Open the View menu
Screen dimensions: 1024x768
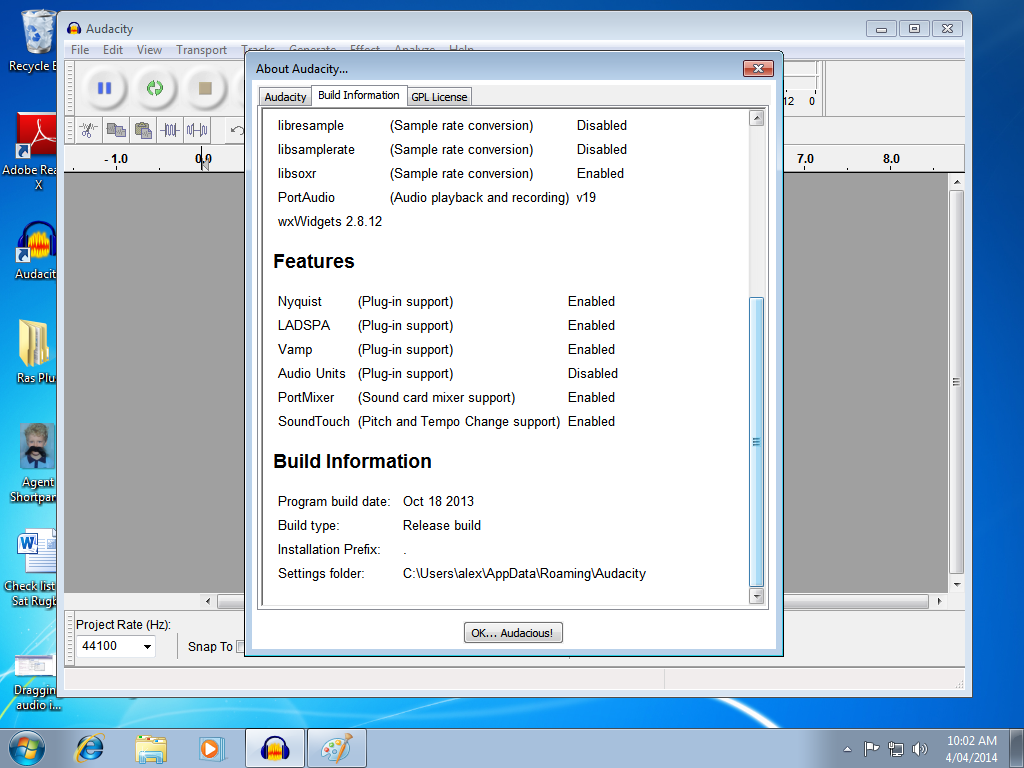(149, 50)
